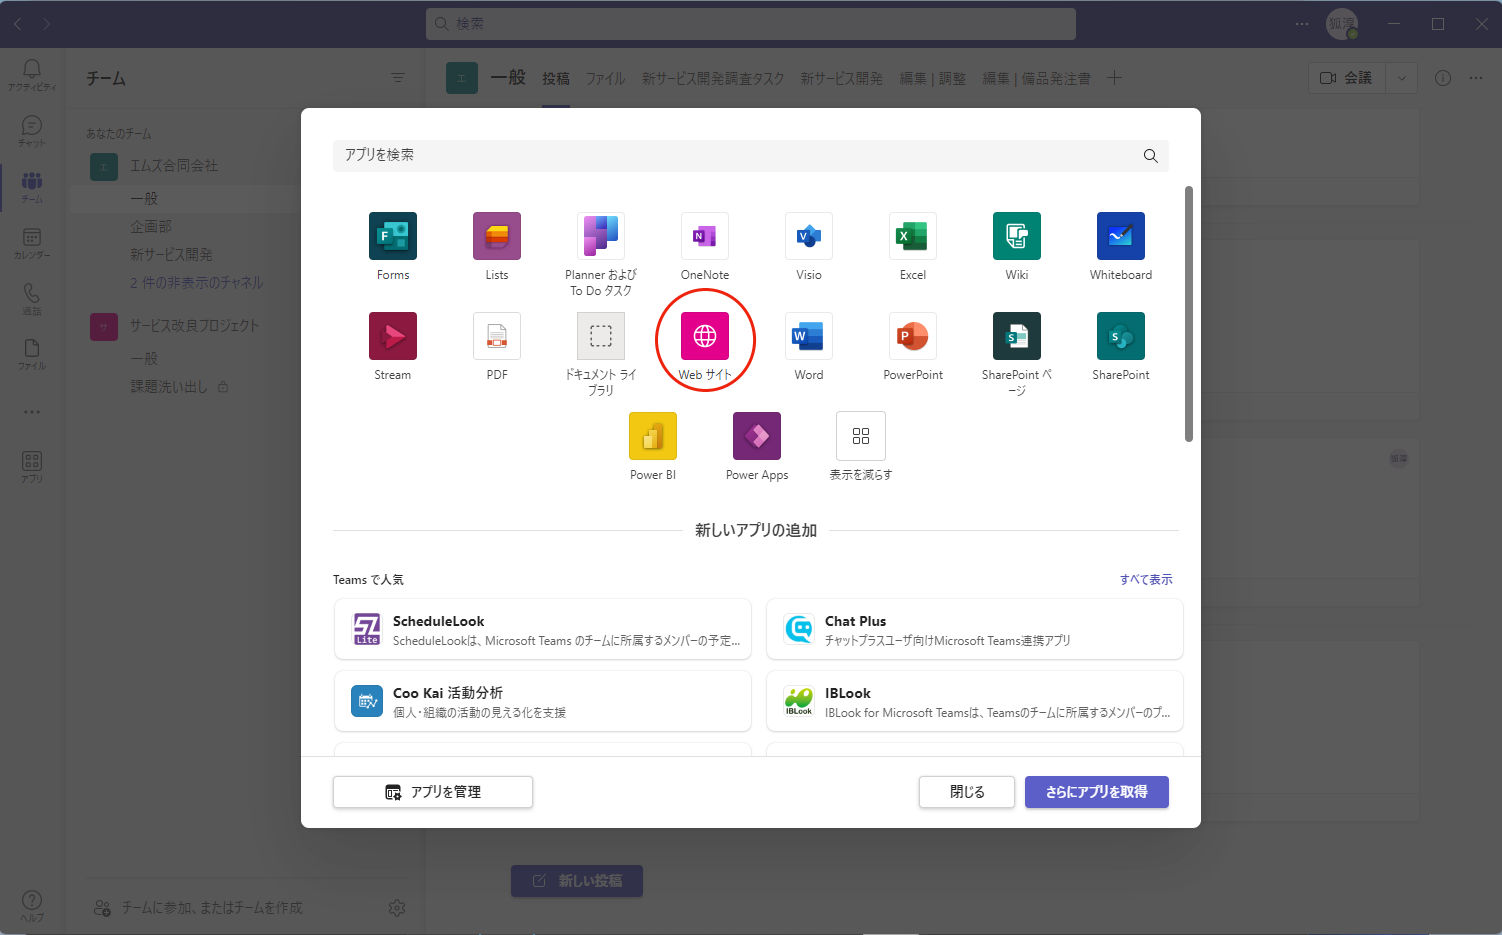
Task: Open Files in the left rail
Action: [x=32, y=354]
